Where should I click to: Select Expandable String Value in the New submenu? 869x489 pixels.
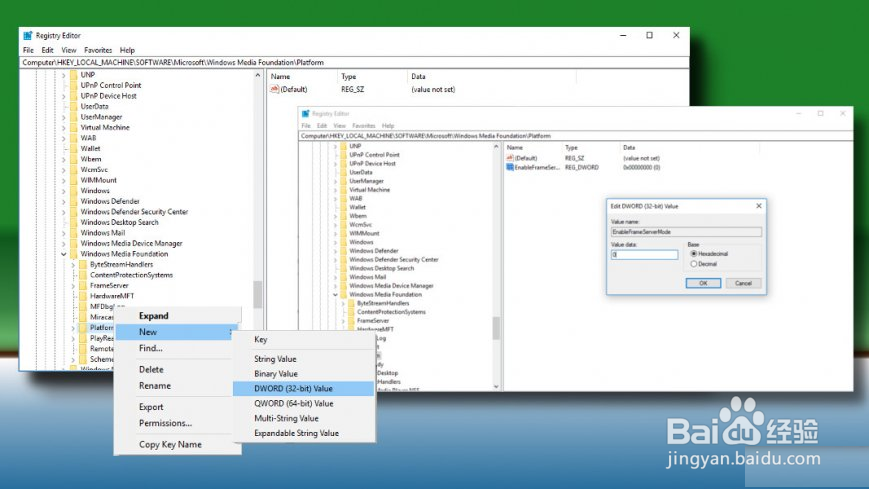coord(303,433)
